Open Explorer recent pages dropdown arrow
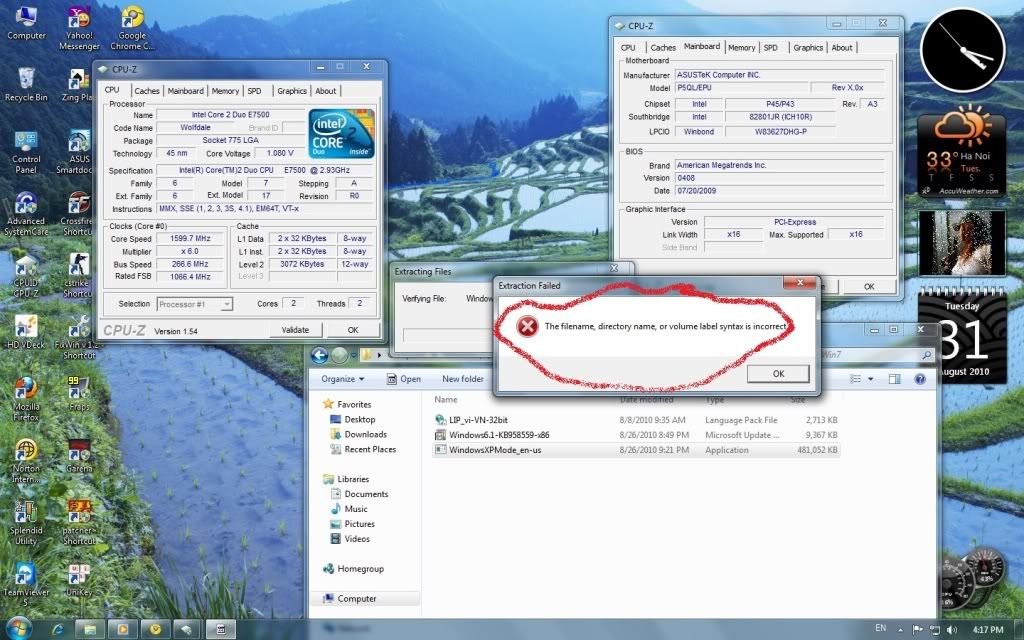Image resolution: width=1024 pixels, height=640 pixels. click(x=353, y=355)
